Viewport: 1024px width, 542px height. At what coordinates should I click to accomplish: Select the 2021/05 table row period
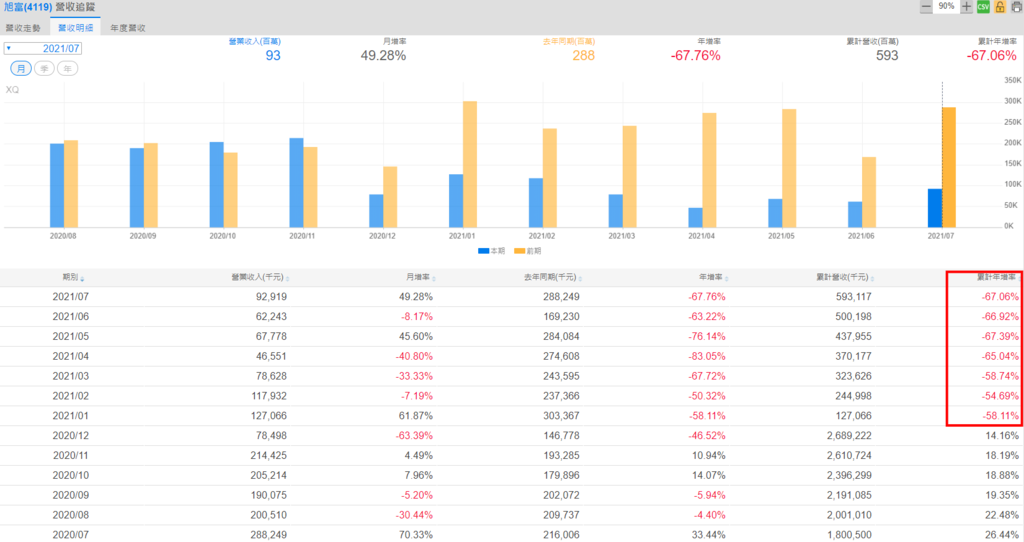tap(71, 336)
